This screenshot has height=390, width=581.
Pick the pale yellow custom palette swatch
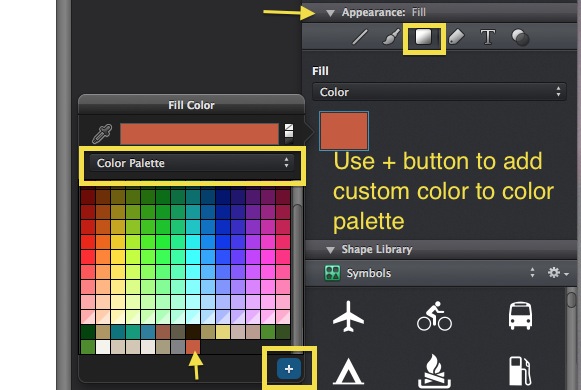(223, 332)
